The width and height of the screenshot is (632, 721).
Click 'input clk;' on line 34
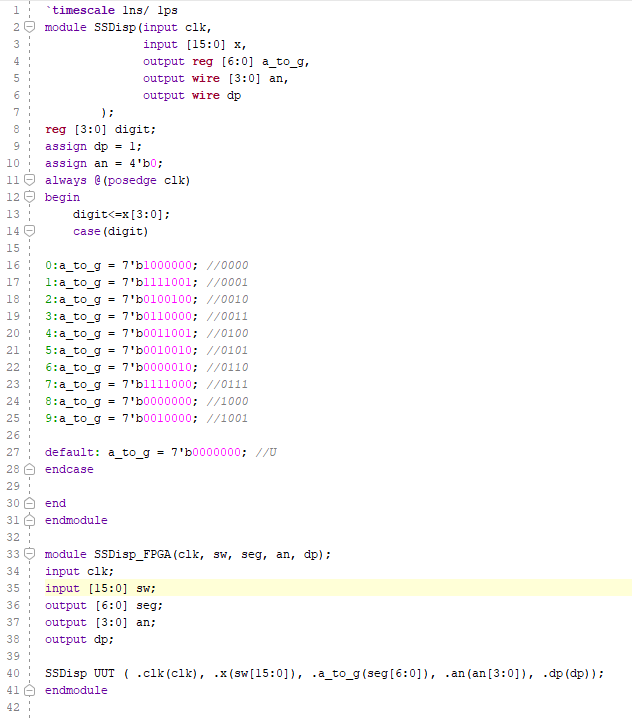pos(80,572)
